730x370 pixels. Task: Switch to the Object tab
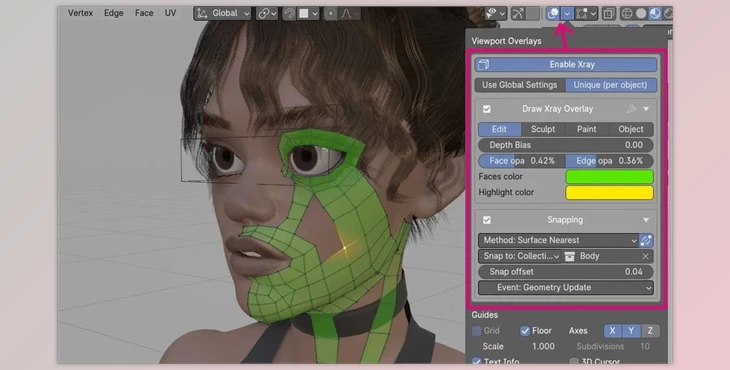[x=631, y=129]
